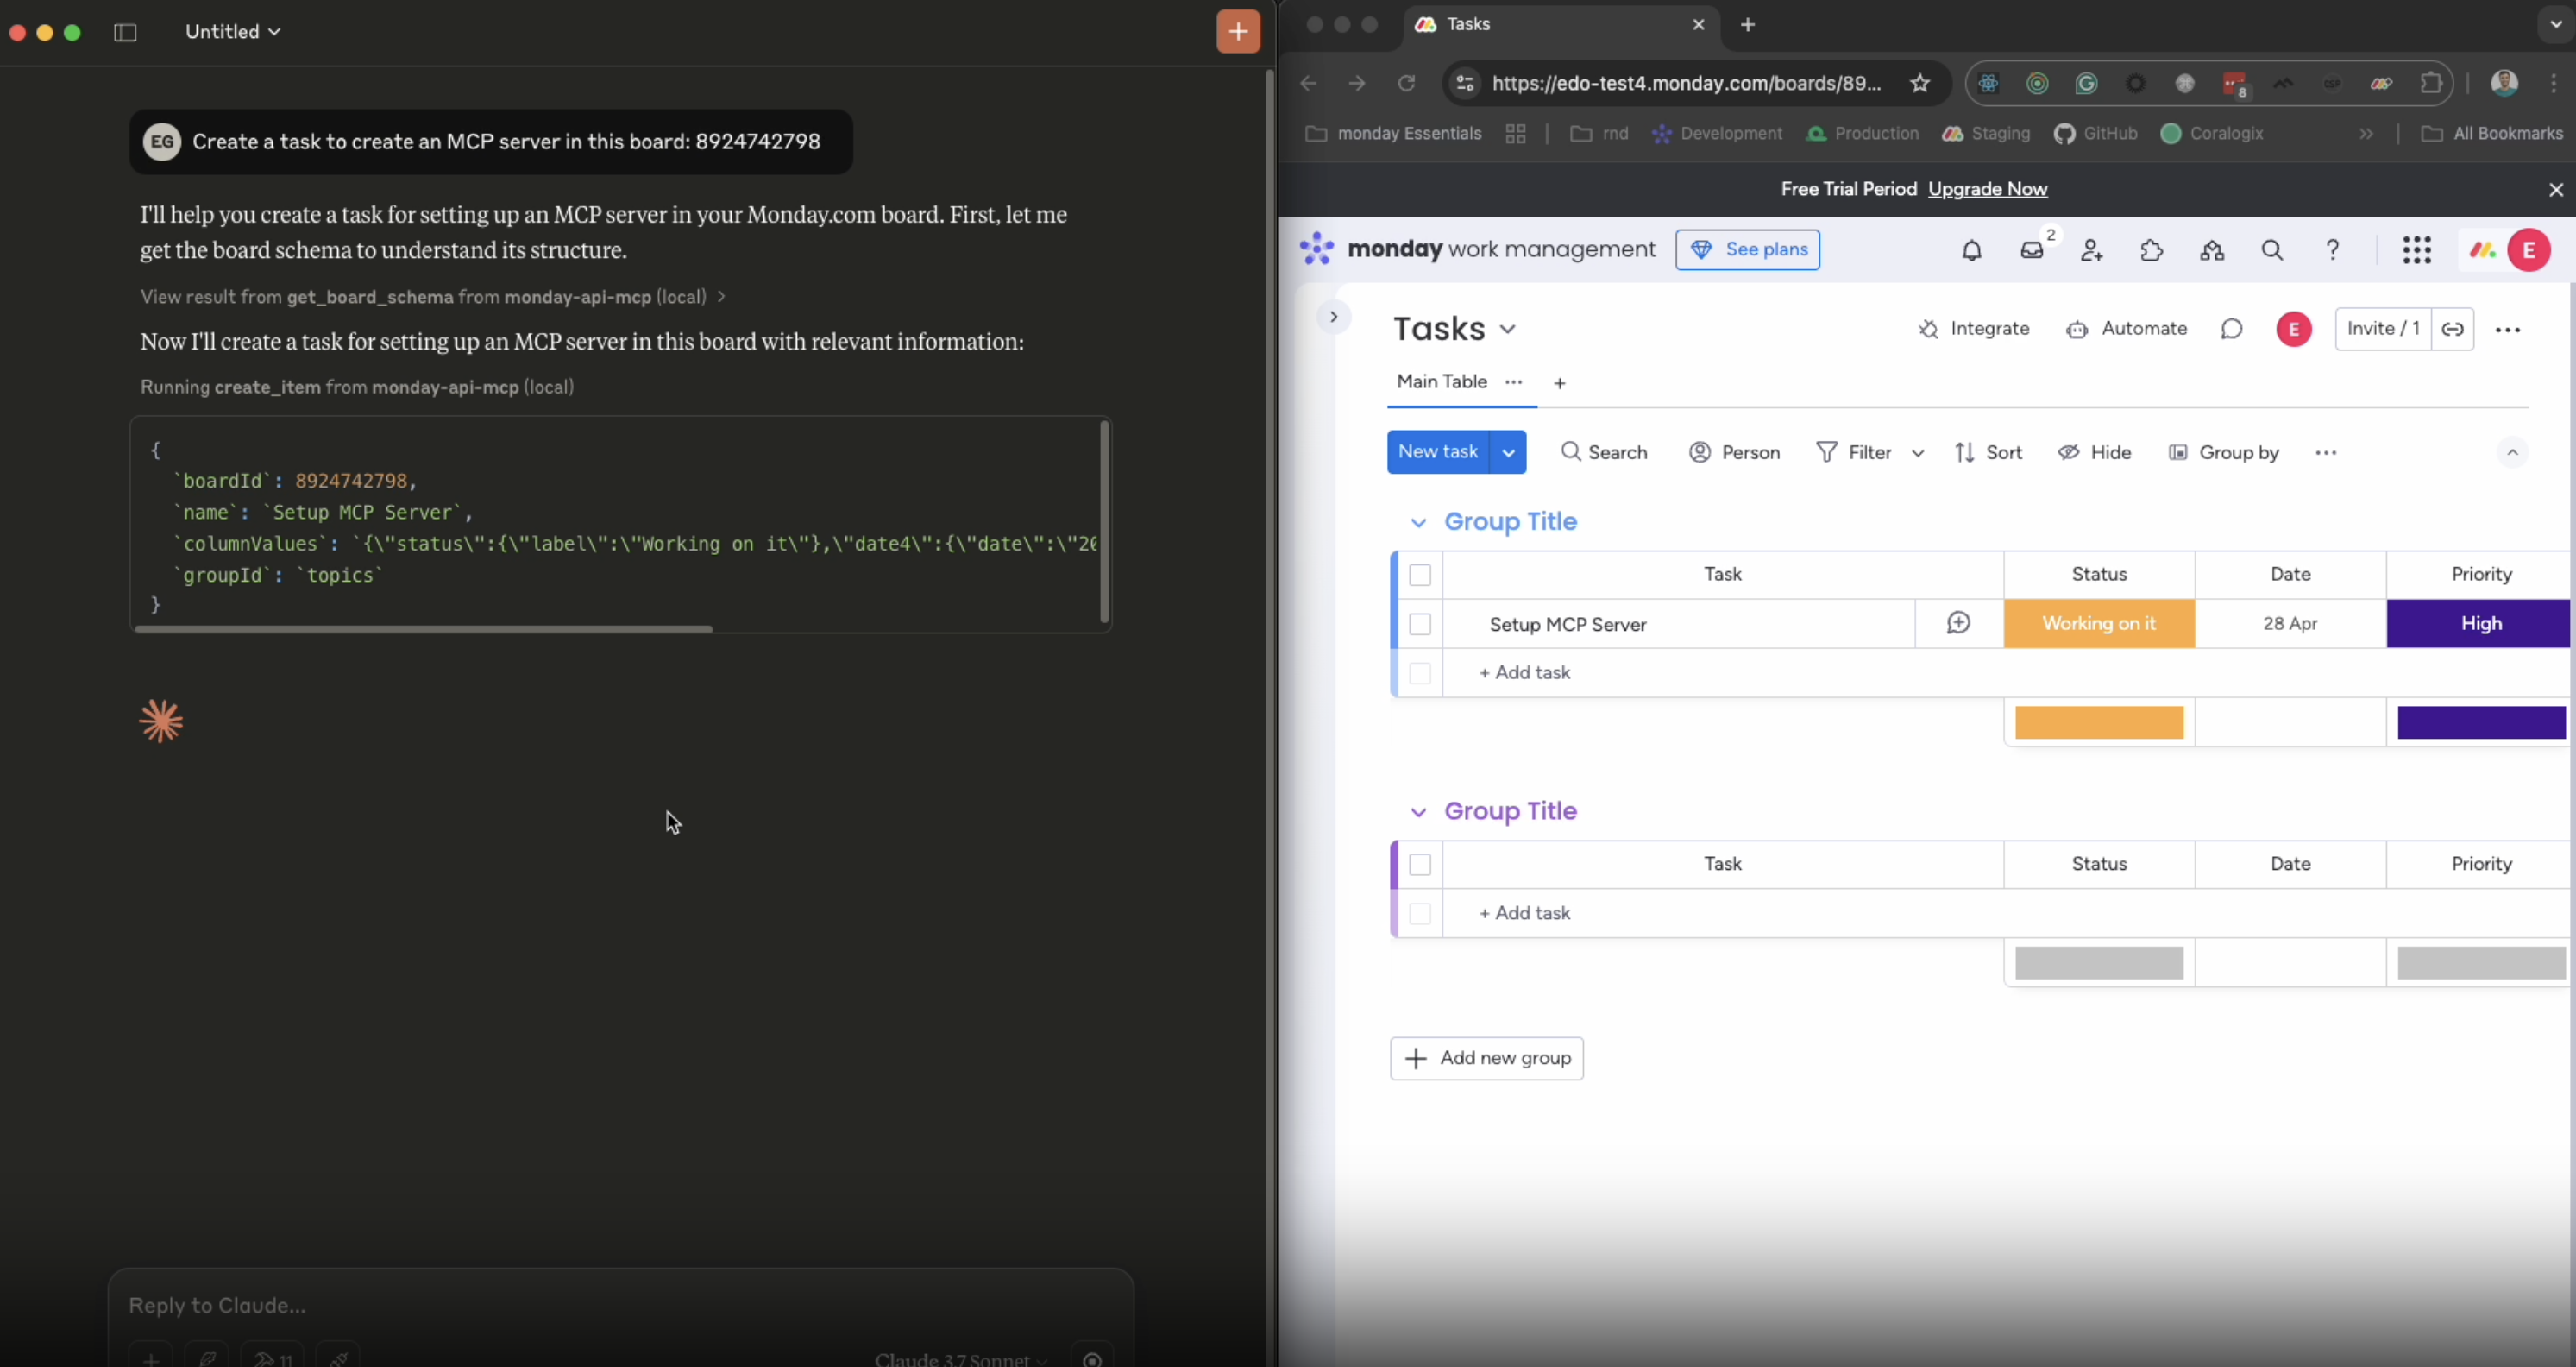
Task: Open the notifications bell icon
Action: pos(1971,250)
